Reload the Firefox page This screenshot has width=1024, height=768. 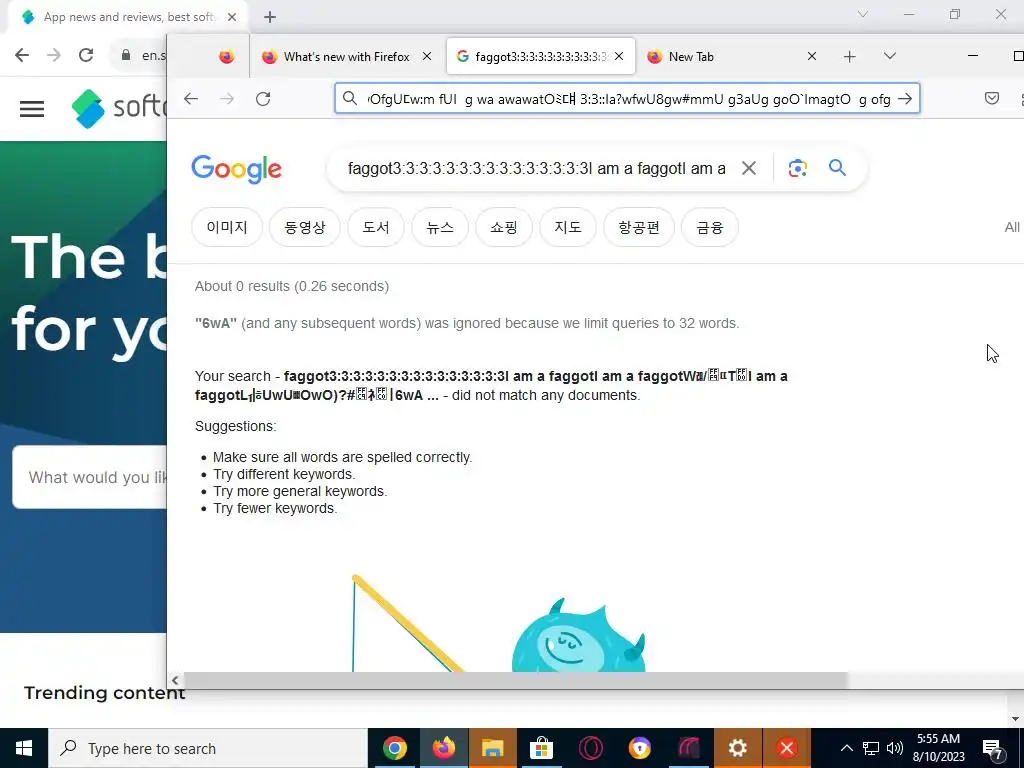263,99
